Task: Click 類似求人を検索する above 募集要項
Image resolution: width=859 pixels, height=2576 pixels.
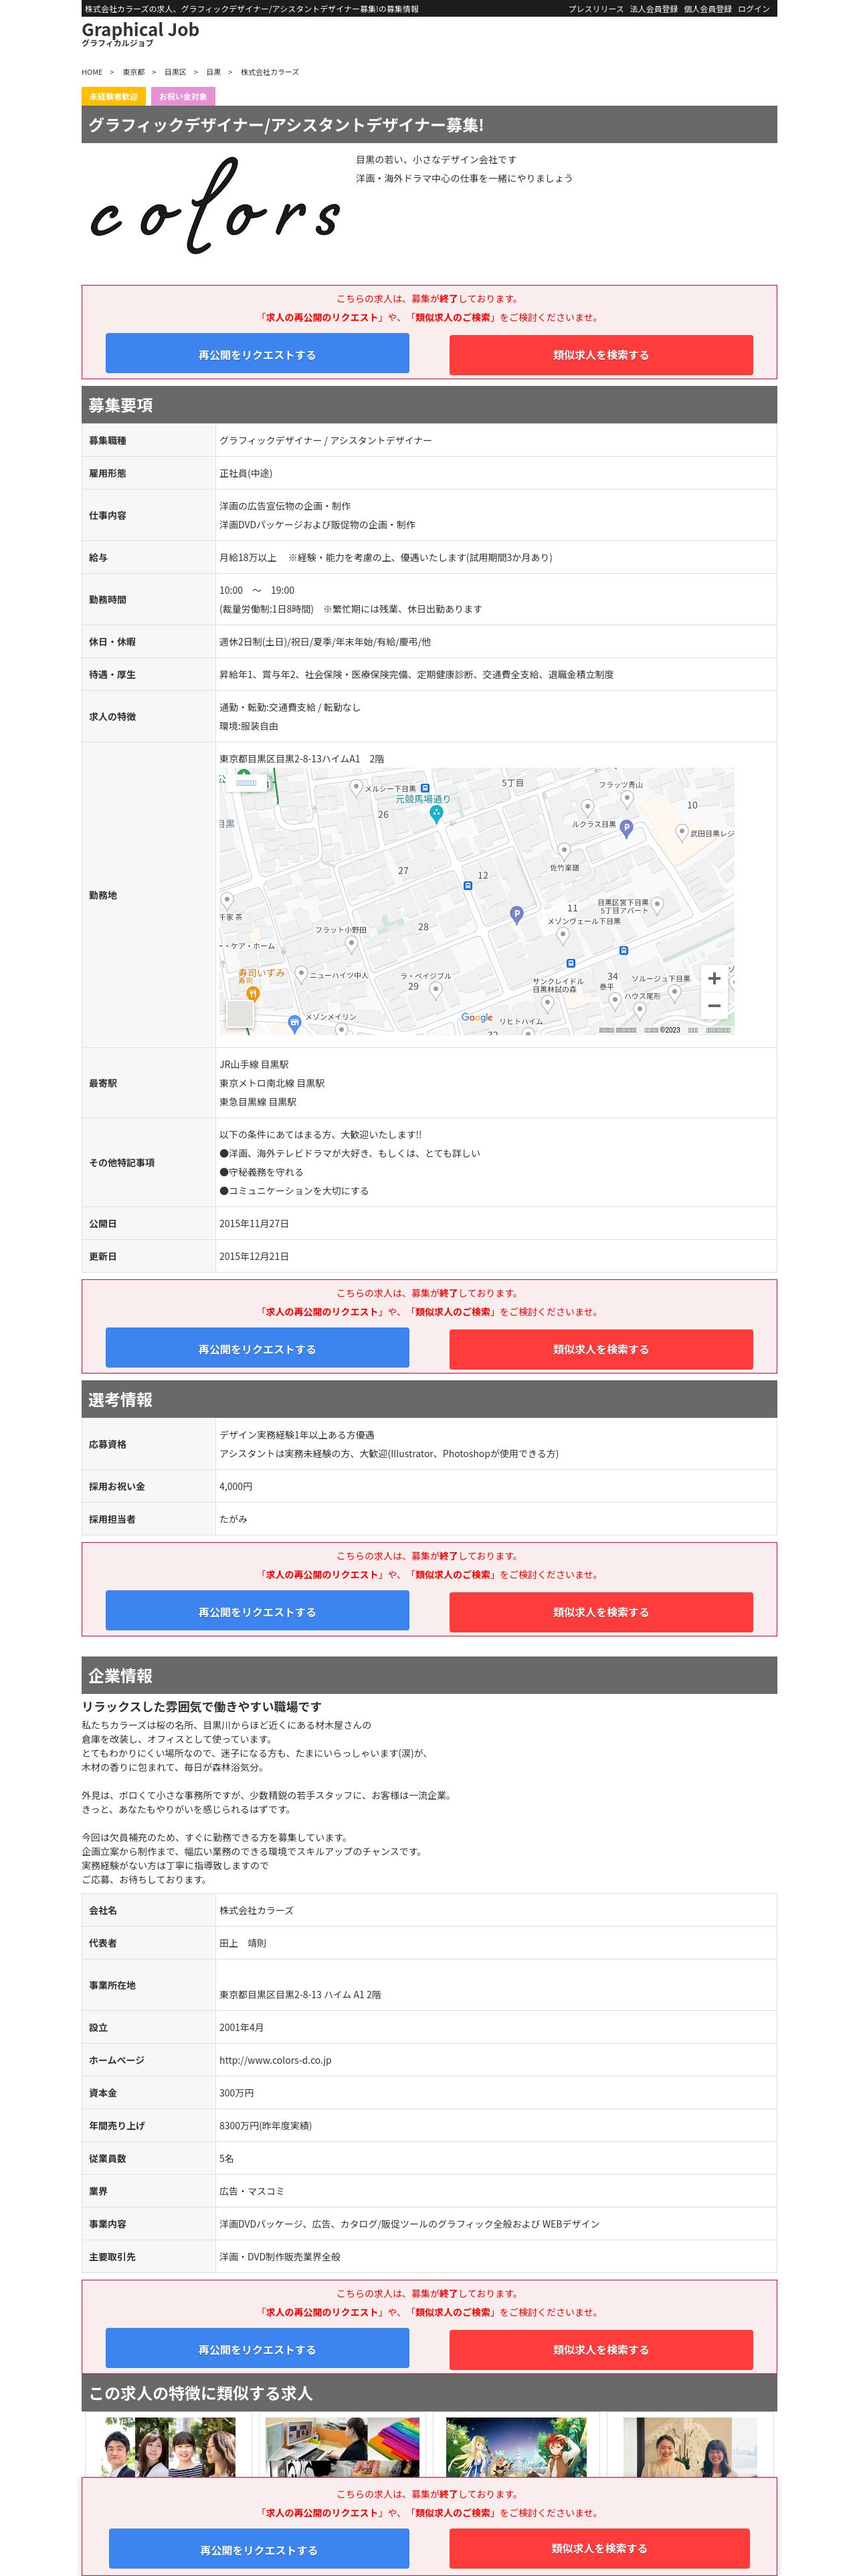Action: click(601, 355)
